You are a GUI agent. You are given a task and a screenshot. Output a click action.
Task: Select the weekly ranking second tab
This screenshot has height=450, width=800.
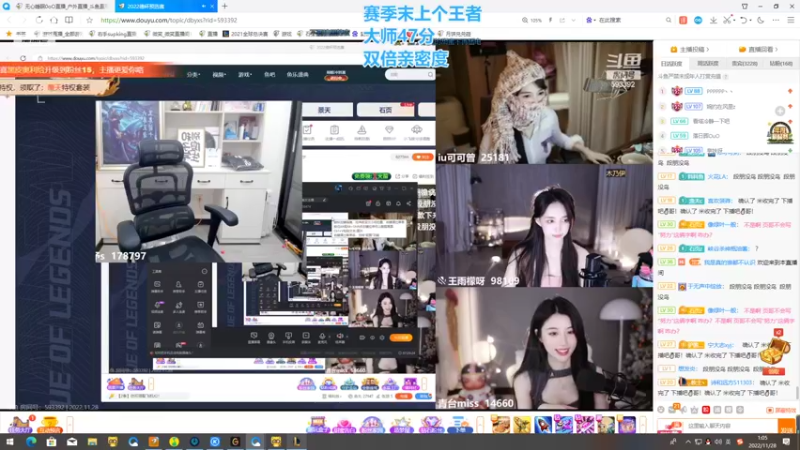coord(708,63)
